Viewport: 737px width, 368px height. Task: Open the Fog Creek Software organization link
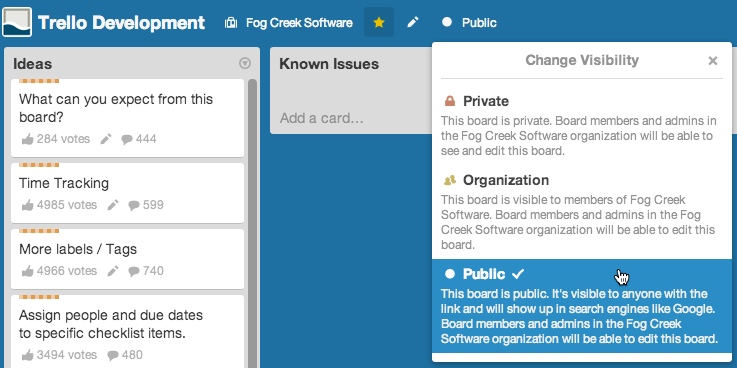tap(299, 23)
